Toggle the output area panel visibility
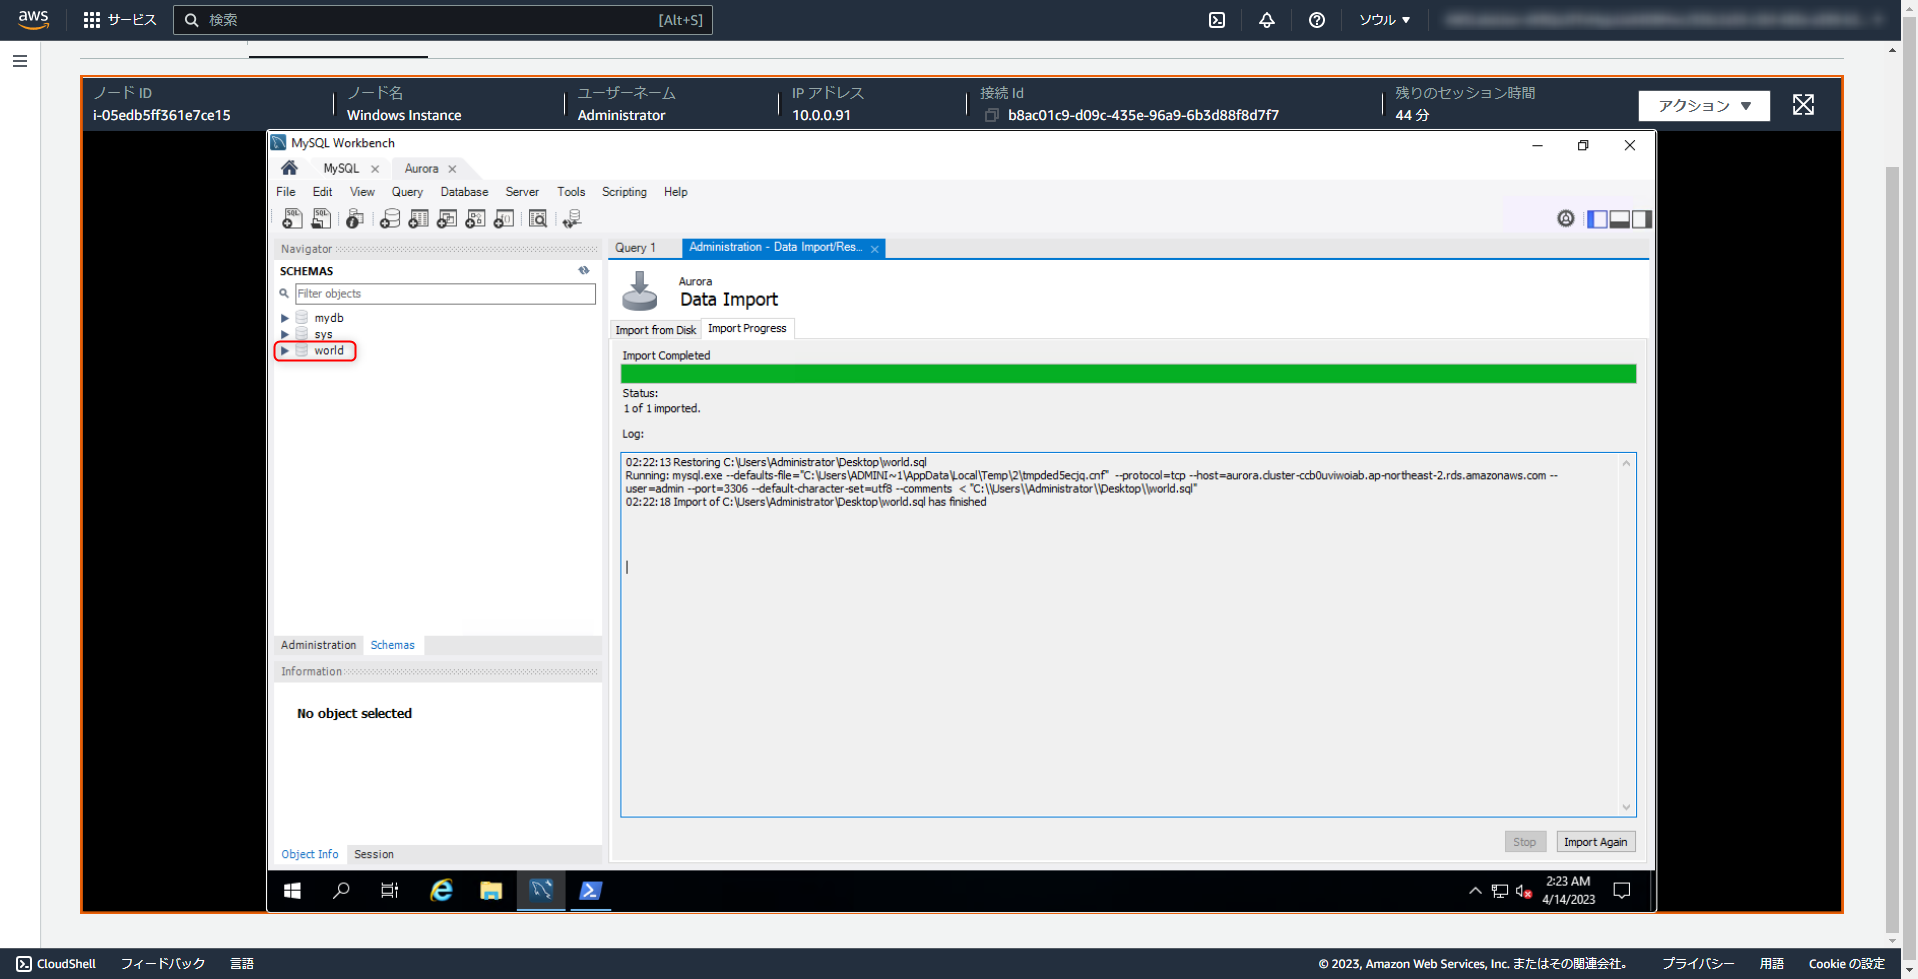The width and height of the screenshot is (1918, 979). tap(1618, 218)
